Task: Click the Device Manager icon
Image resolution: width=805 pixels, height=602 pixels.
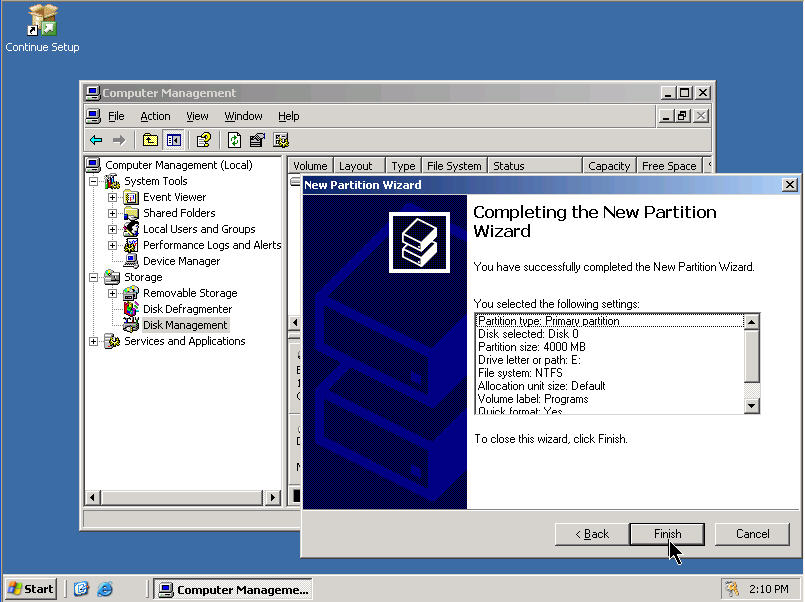Action: 131,261
